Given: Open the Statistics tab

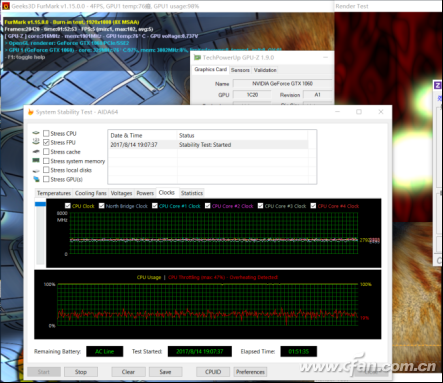Looking at the screenshot, I should coord(192,193).
